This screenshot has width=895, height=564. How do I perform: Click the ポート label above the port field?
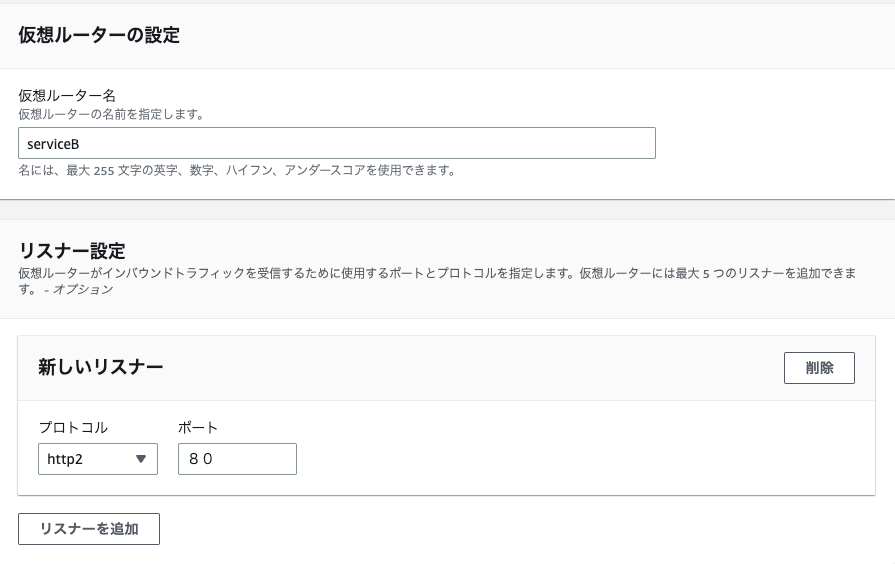197,428
